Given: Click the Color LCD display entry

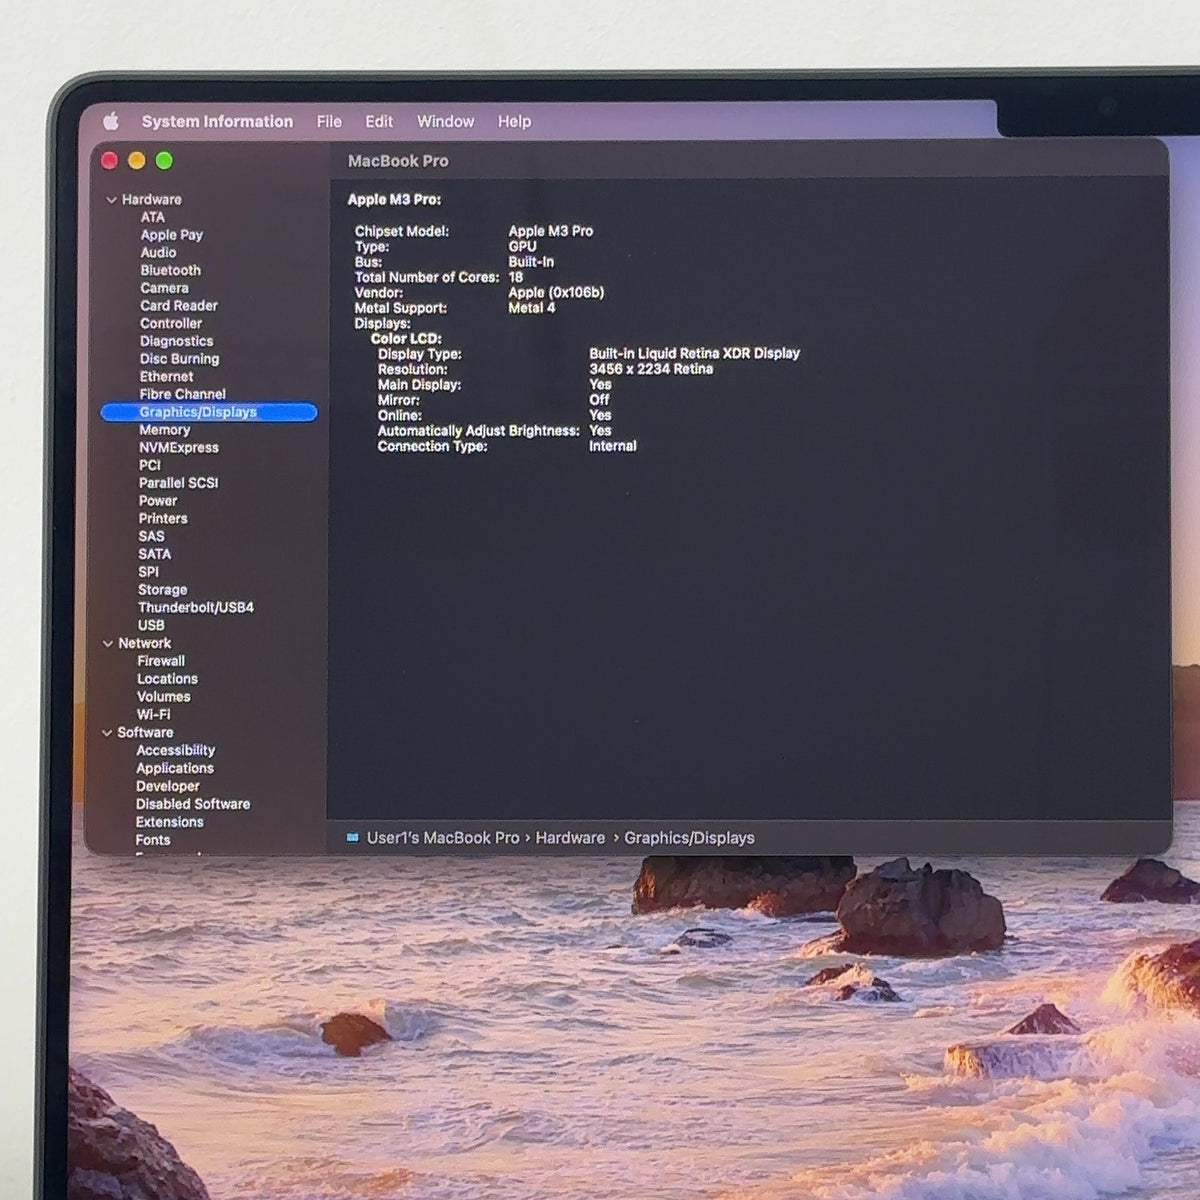Looking at the screenshot, I should pyautogui.click(x=406, y=339).
